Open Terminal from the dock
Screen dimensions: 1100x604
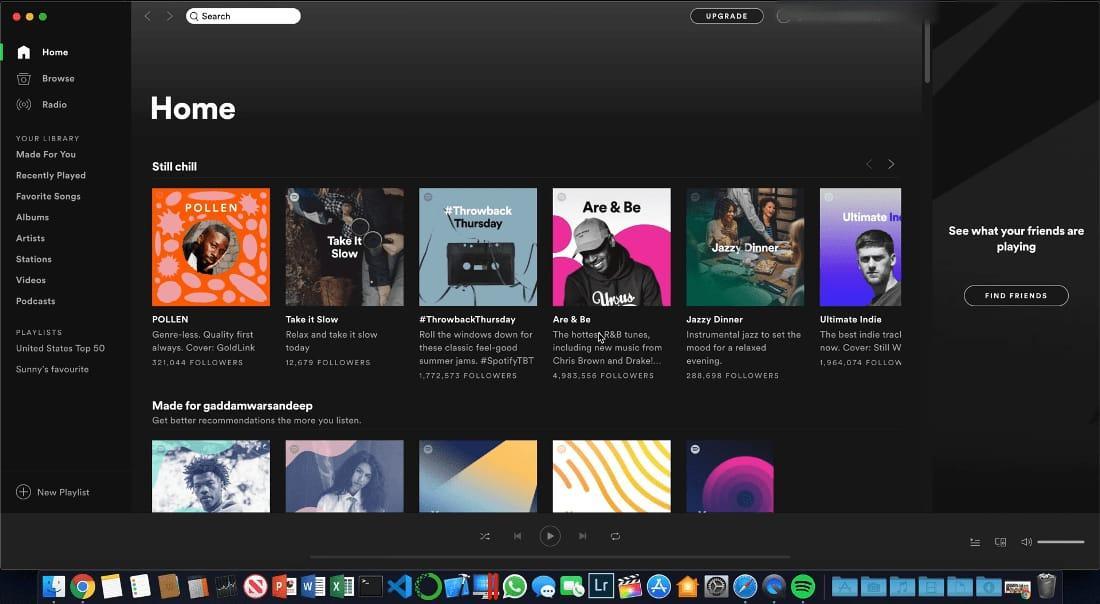(370, 586)
